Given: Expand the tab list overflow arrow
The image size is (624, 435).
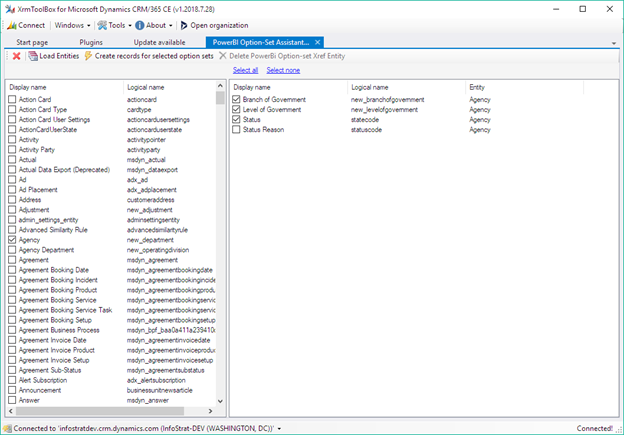Looking at the screenshot, I should click(614, 43).
